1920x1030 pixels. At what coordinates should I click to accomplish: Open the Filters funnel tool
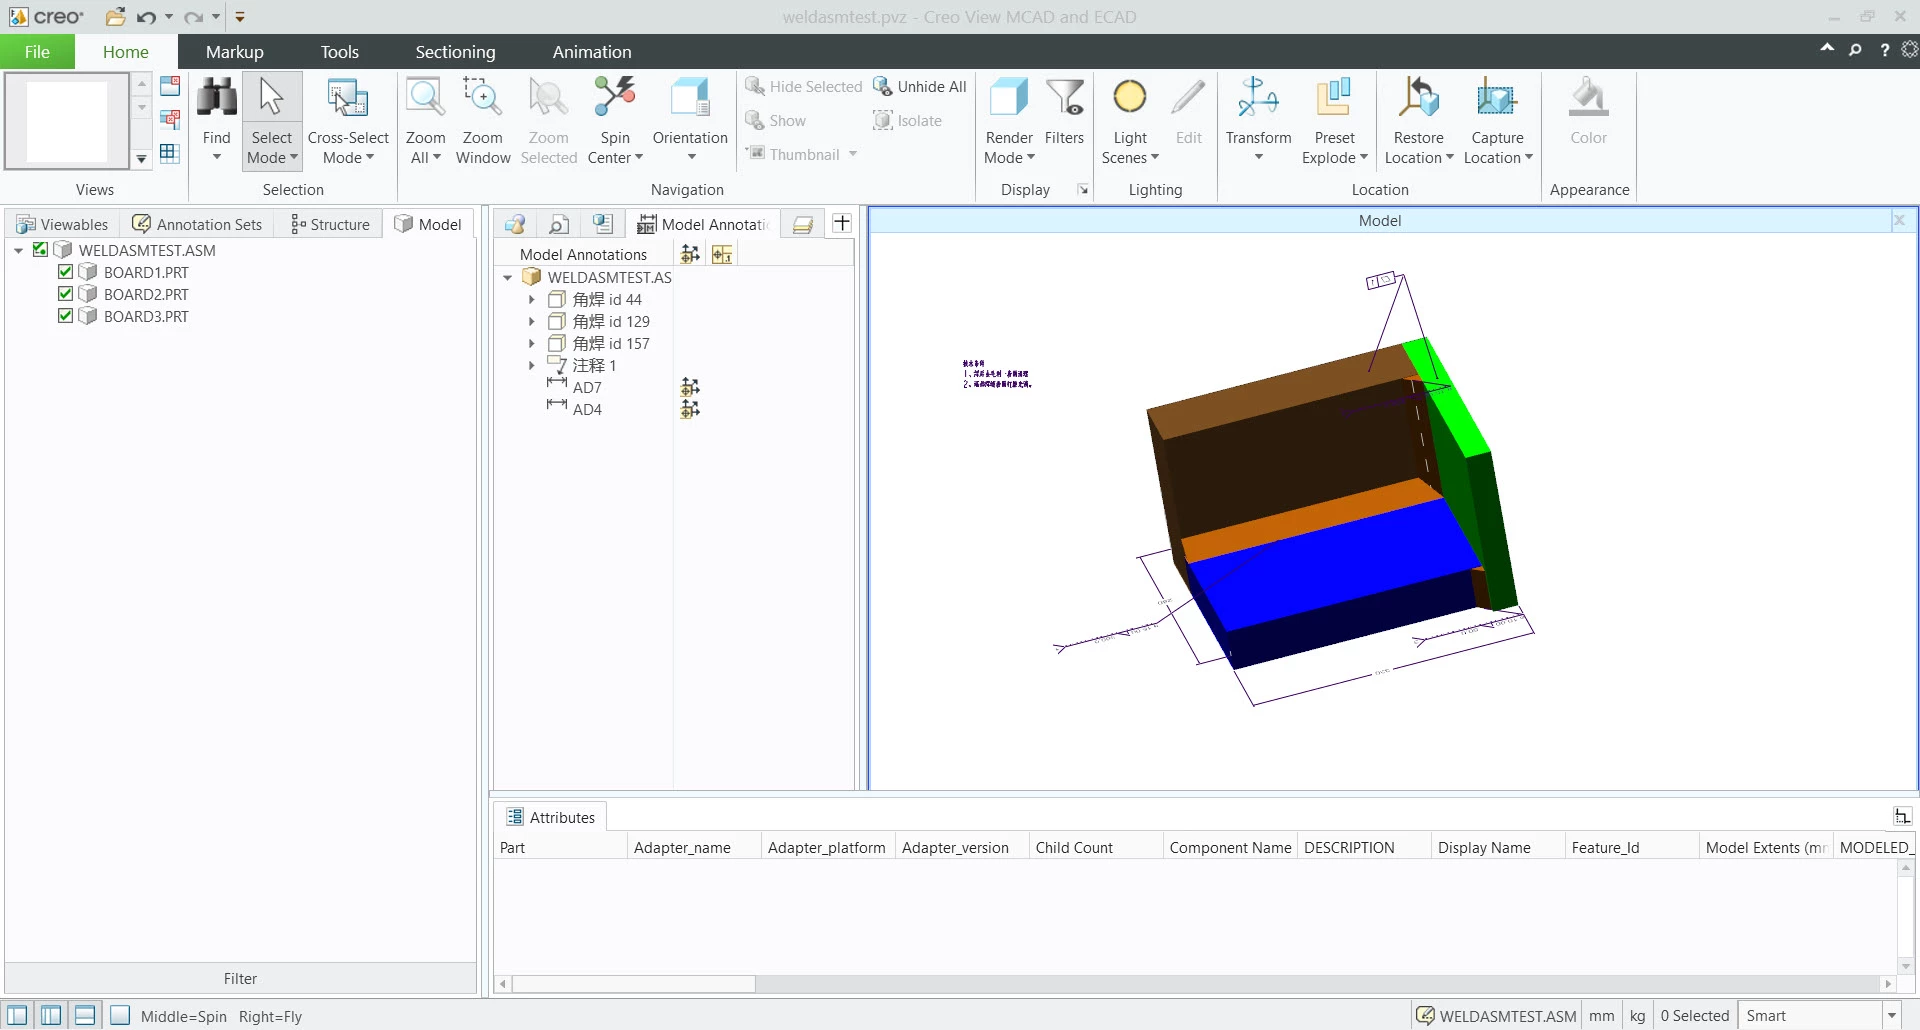tap(1064, 112)
